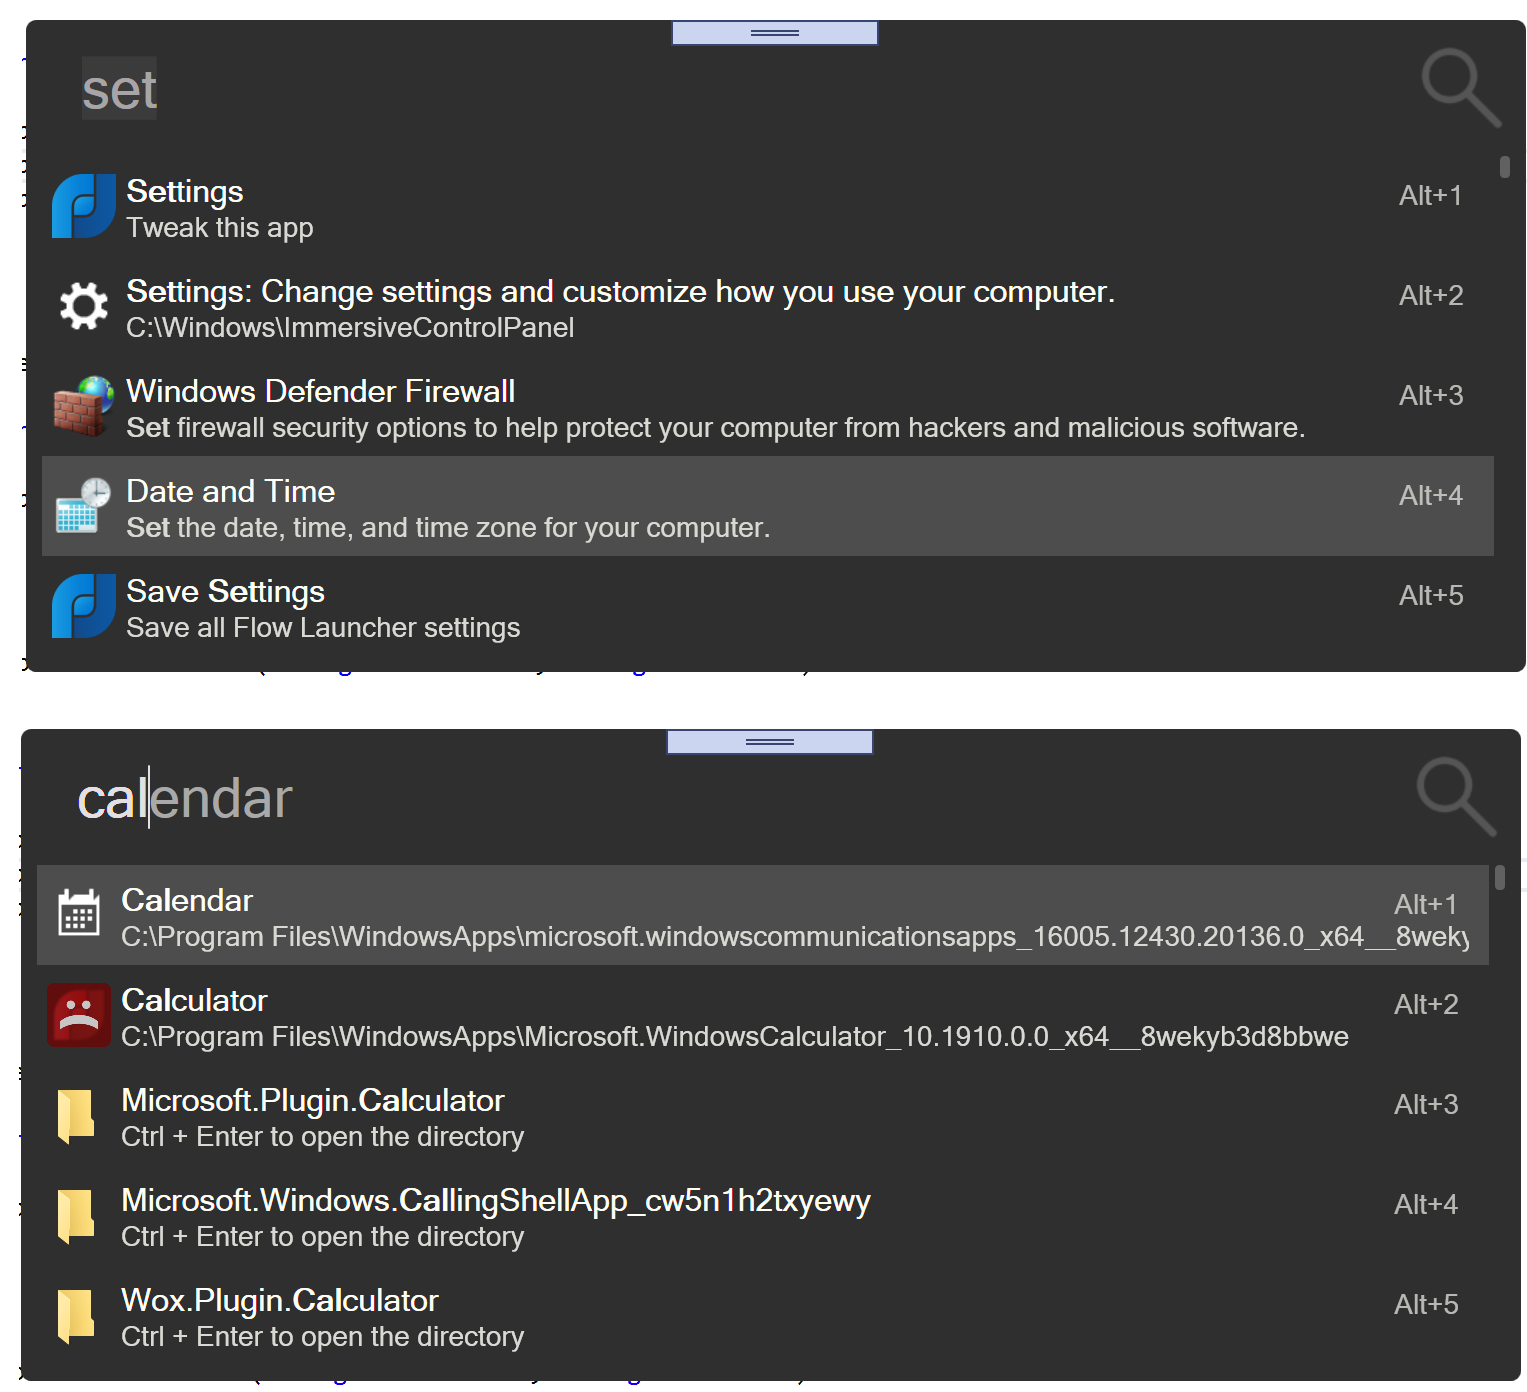Viewport: 1527px width, 1392px height.
Task: Open the Calculator result title
Action: click(194, 1000)
